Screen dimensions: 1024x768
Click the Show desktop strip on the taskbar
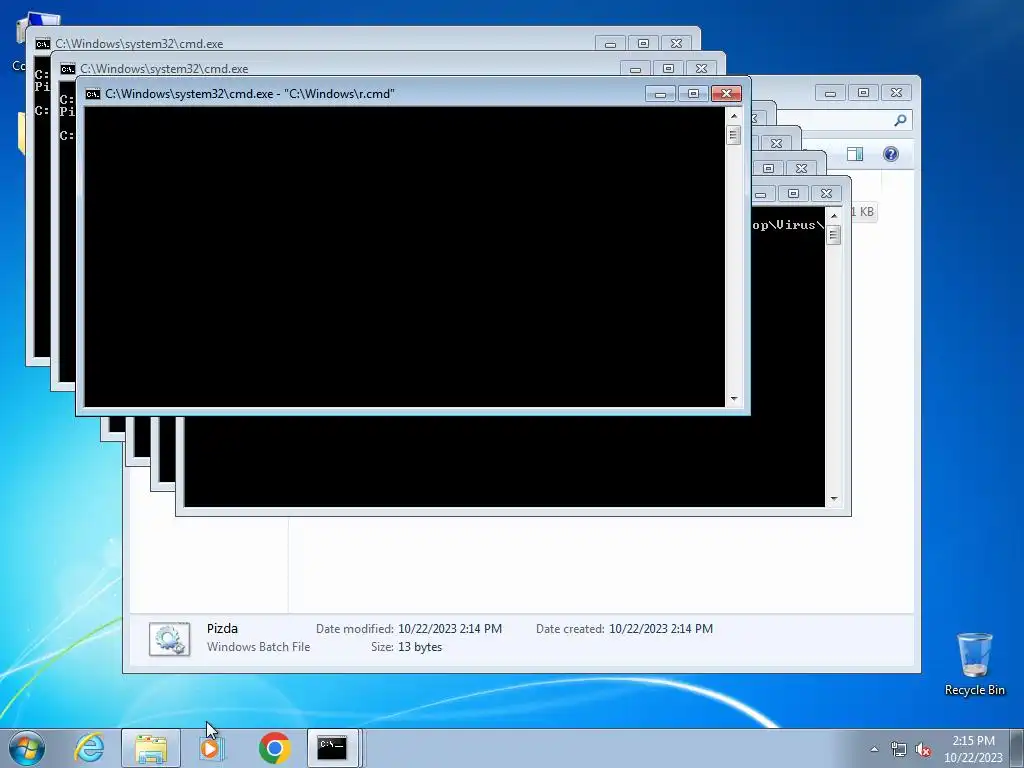click(x=1019, y=748)
